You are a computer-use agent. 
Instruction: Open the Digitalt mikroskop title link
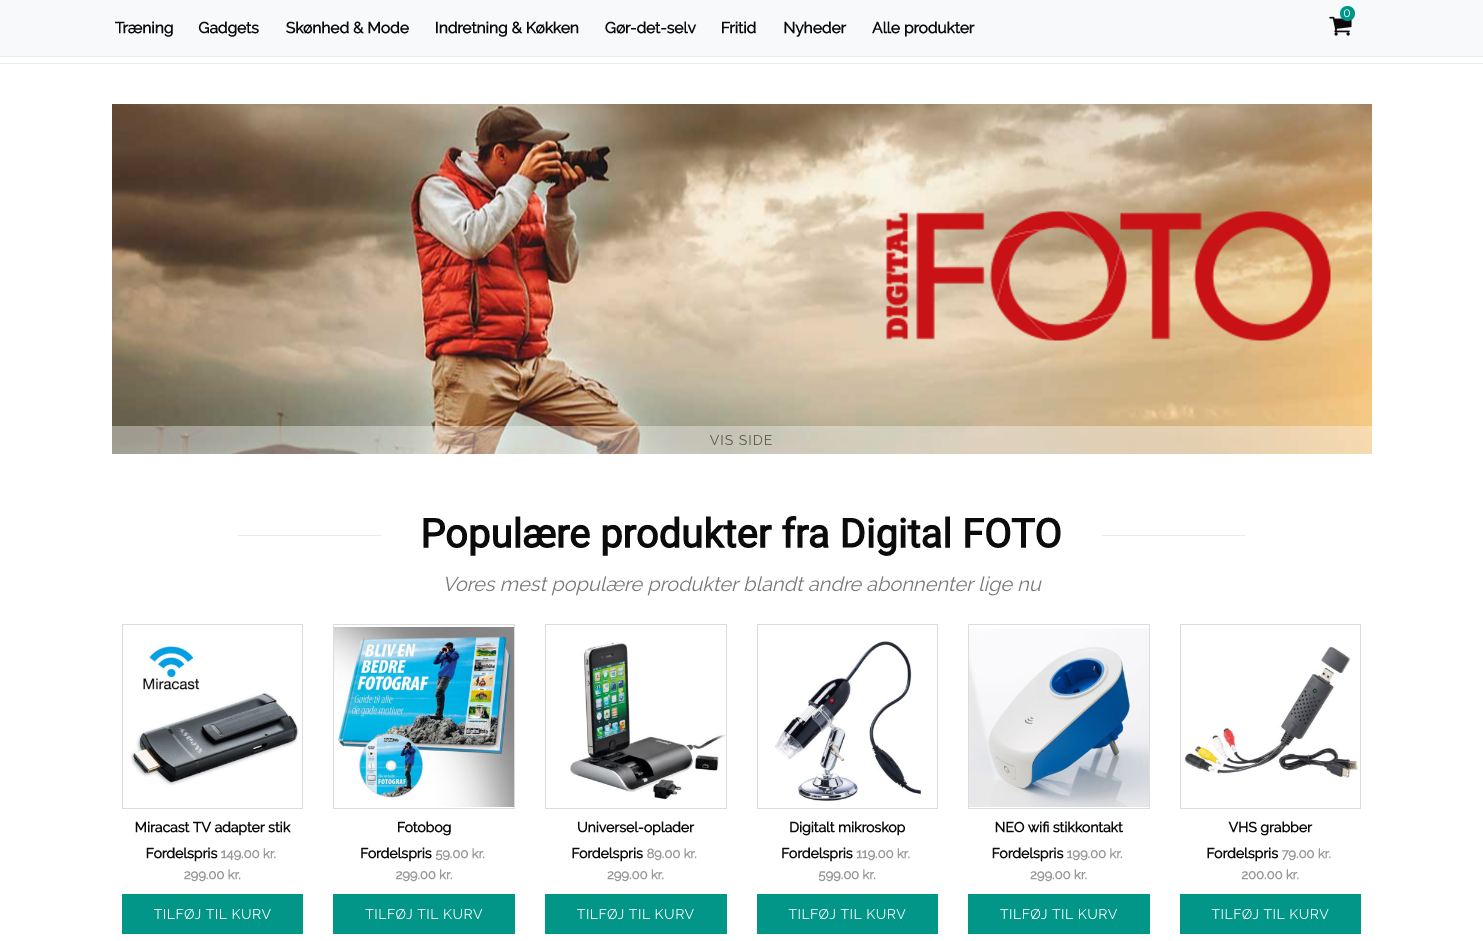tap(847, 827)
